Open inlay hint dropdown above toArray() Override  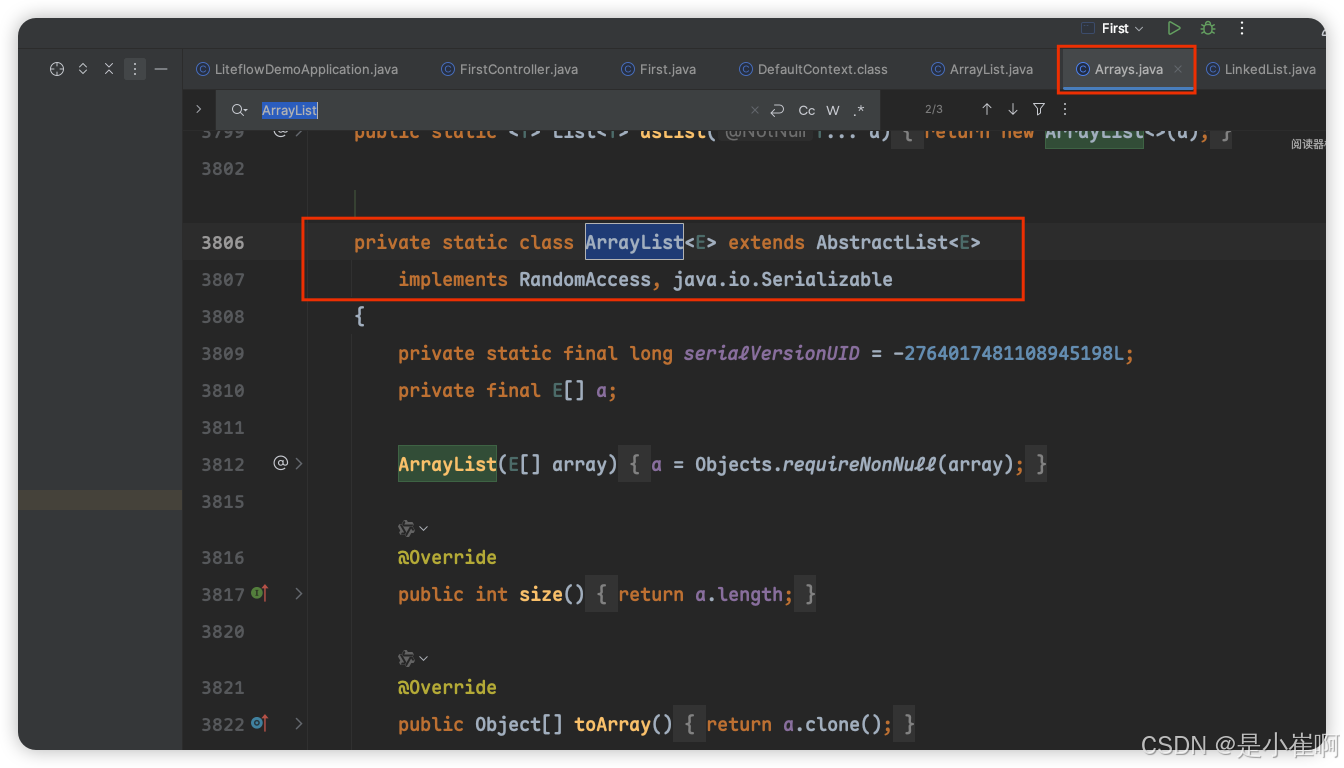(413, 658)
